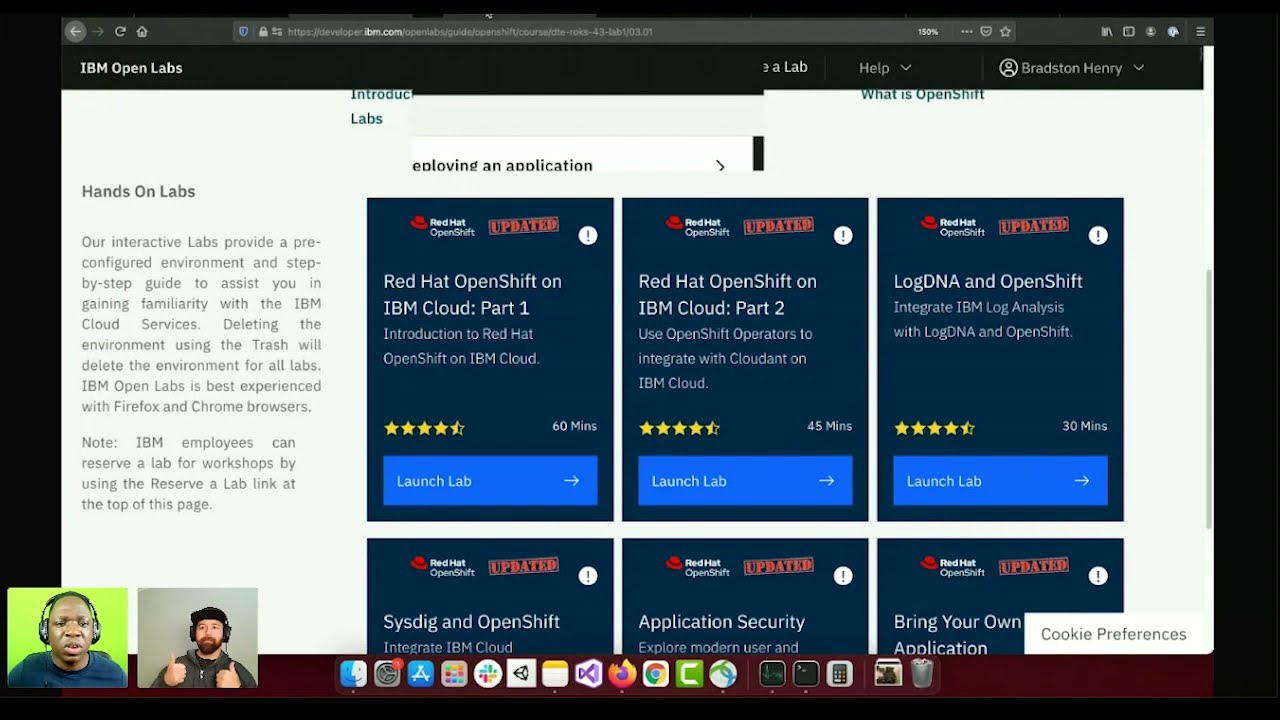
Task: Show info for Application Security lab
Action: (x=843, y=576)
